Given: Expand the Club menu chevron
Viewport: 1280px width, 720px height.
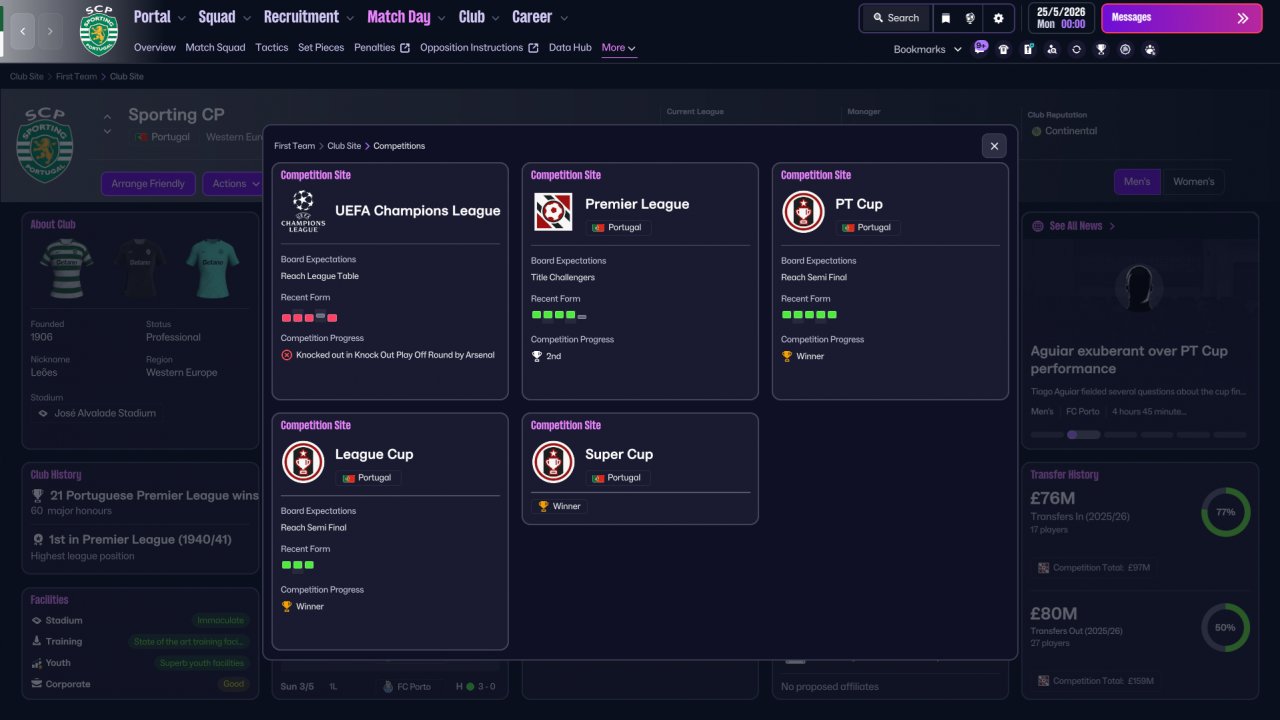Looking at the screenshot, I should (x=495, y=18).
